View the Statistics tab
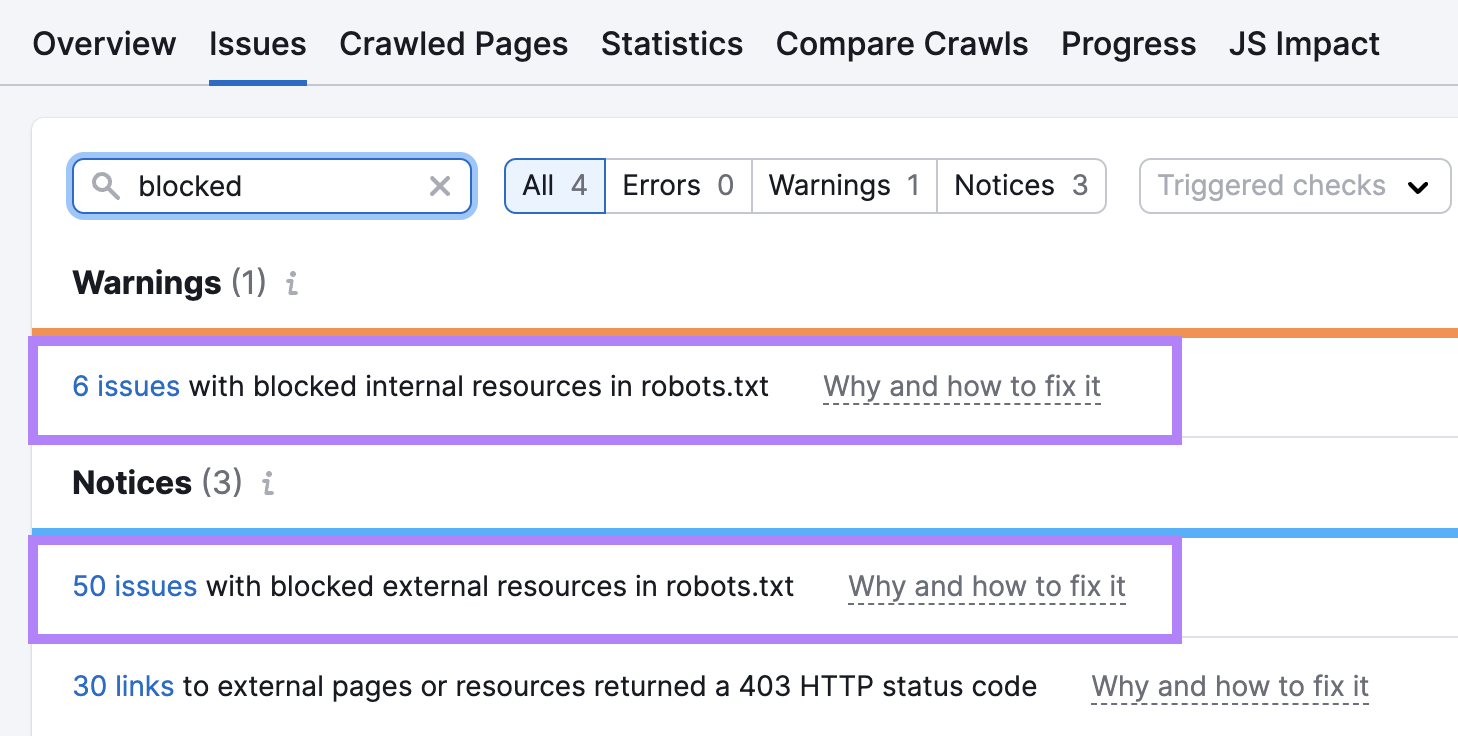 (x=671, y=44)
